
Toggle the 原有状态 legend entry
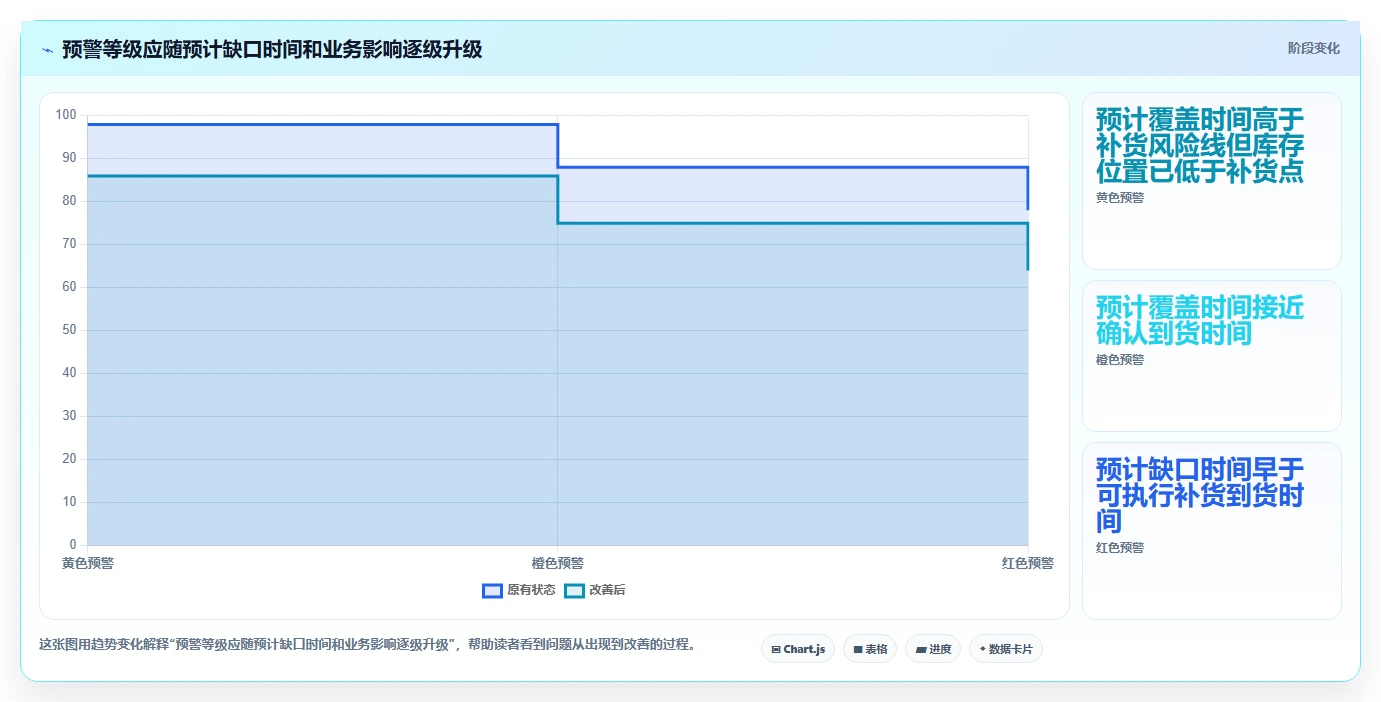coord(519,590)
